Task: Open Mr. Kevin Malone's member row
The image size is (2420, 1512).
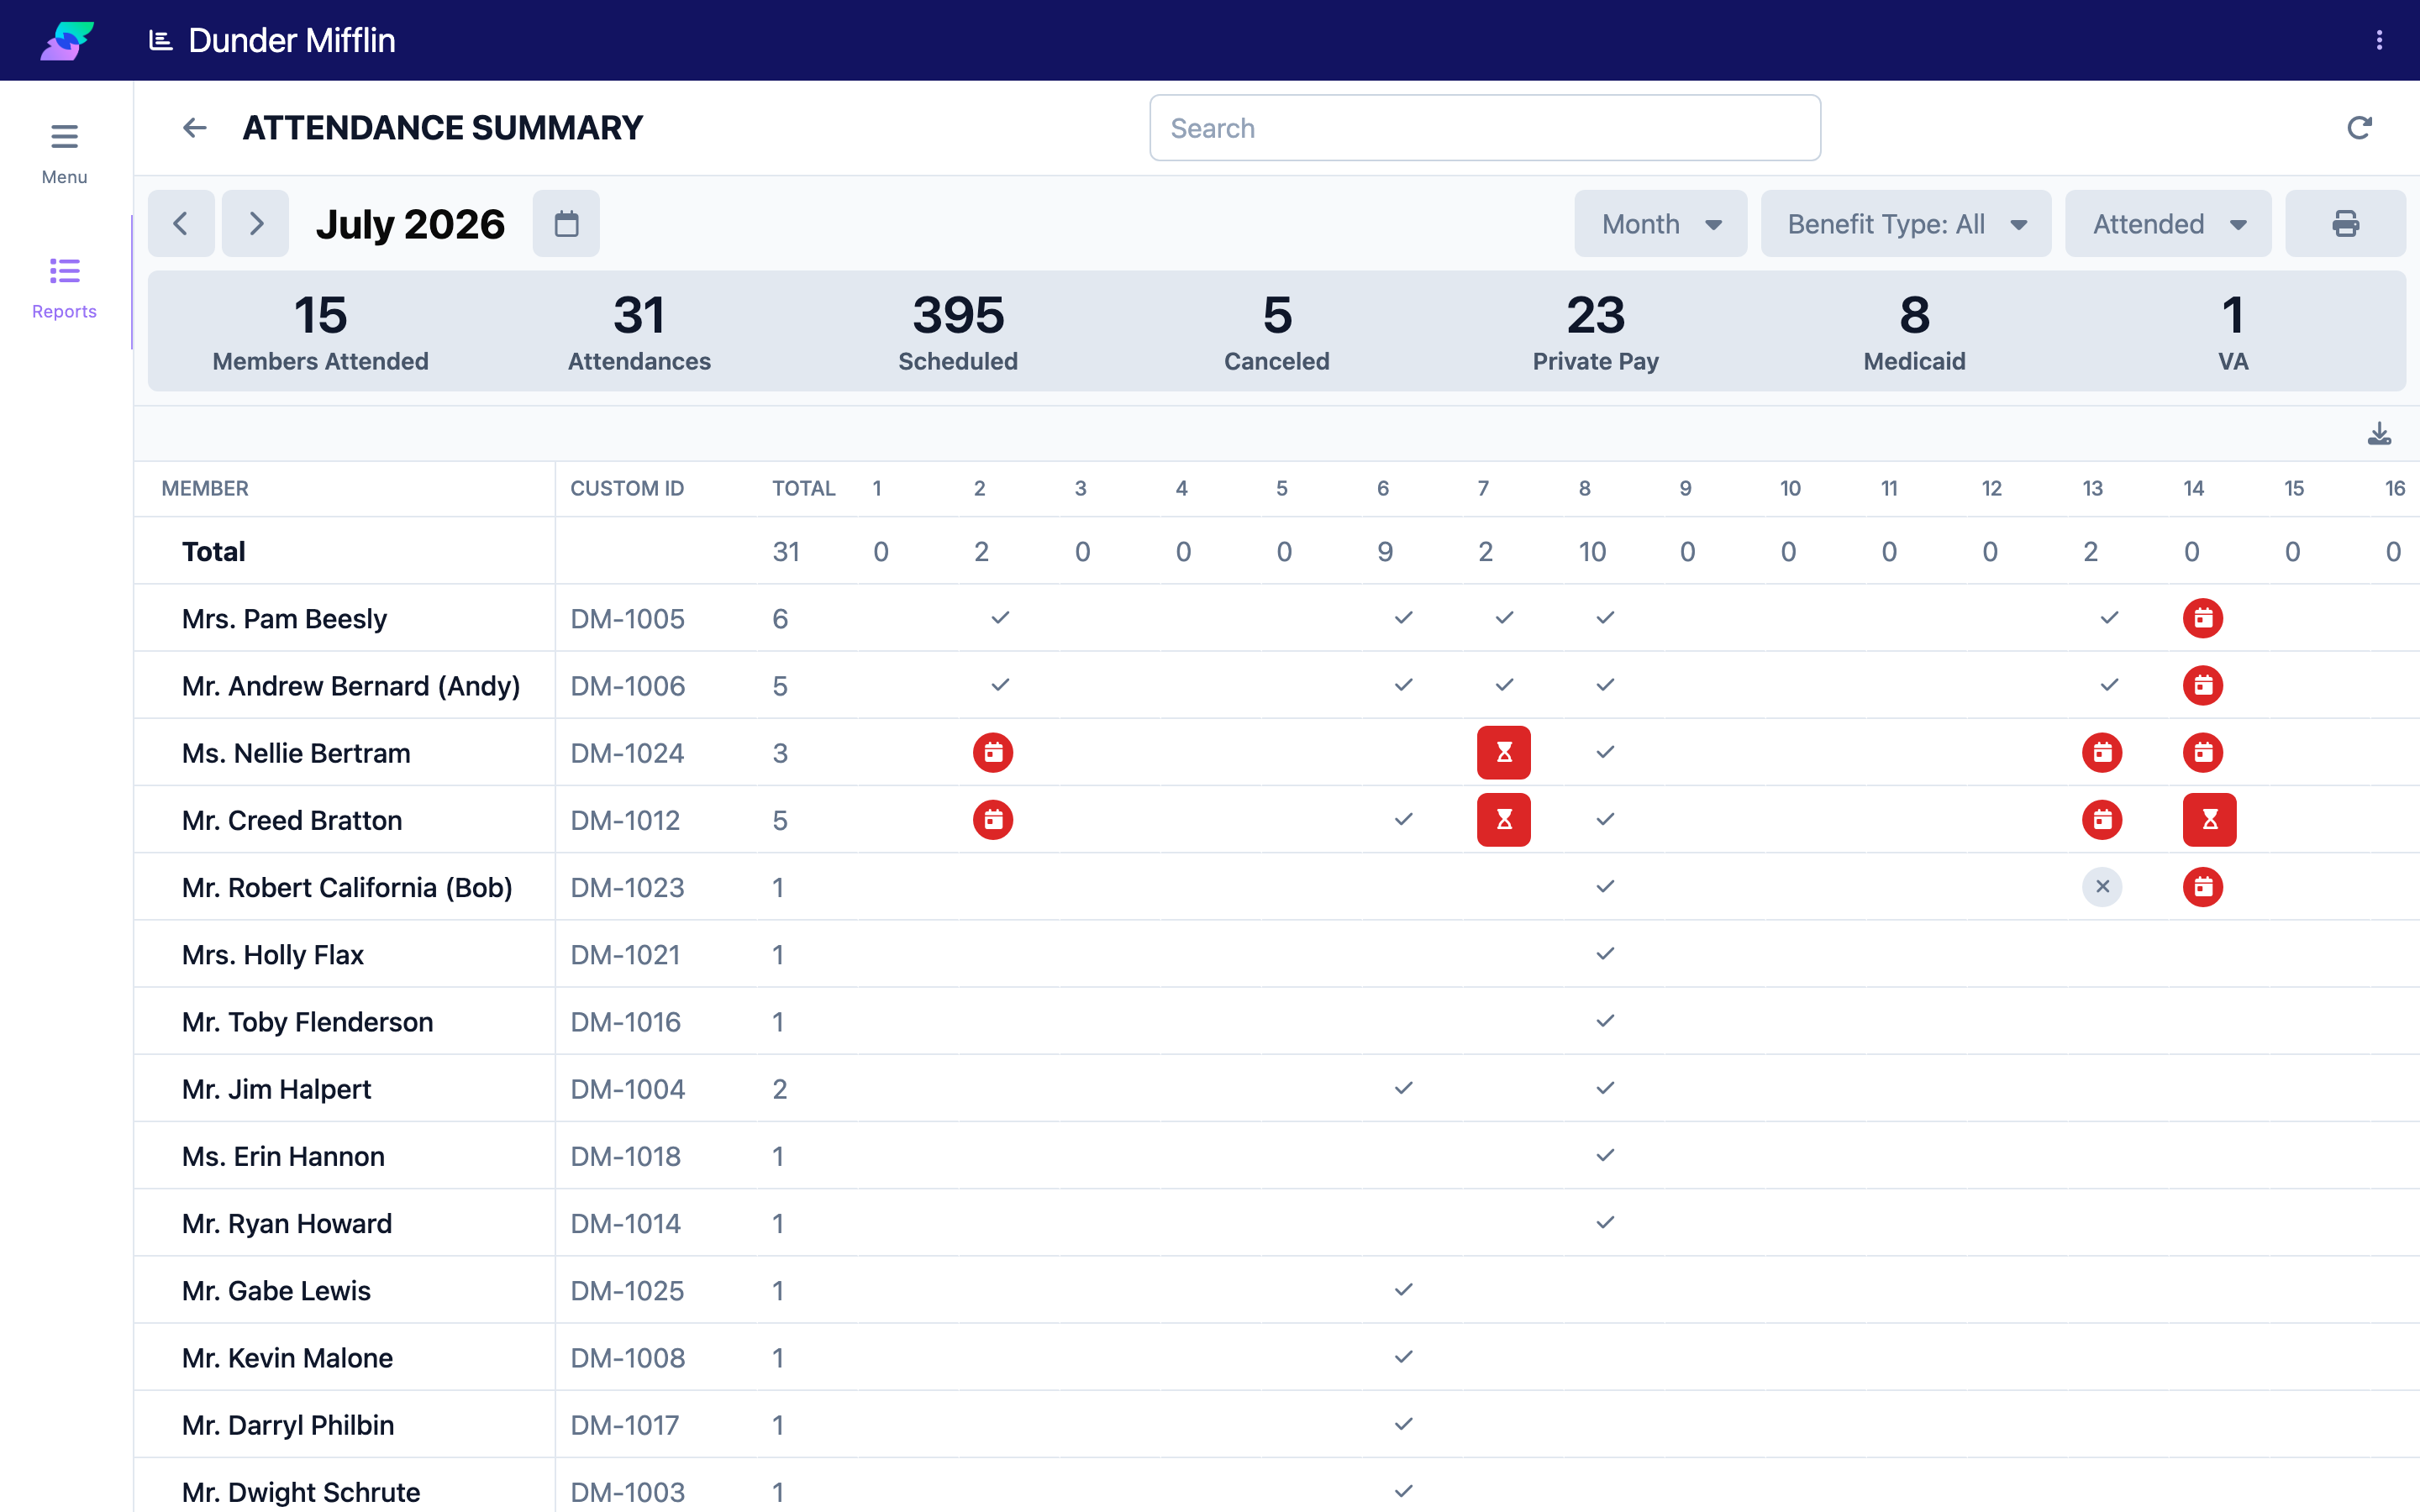Action: pos(1277,1357)
